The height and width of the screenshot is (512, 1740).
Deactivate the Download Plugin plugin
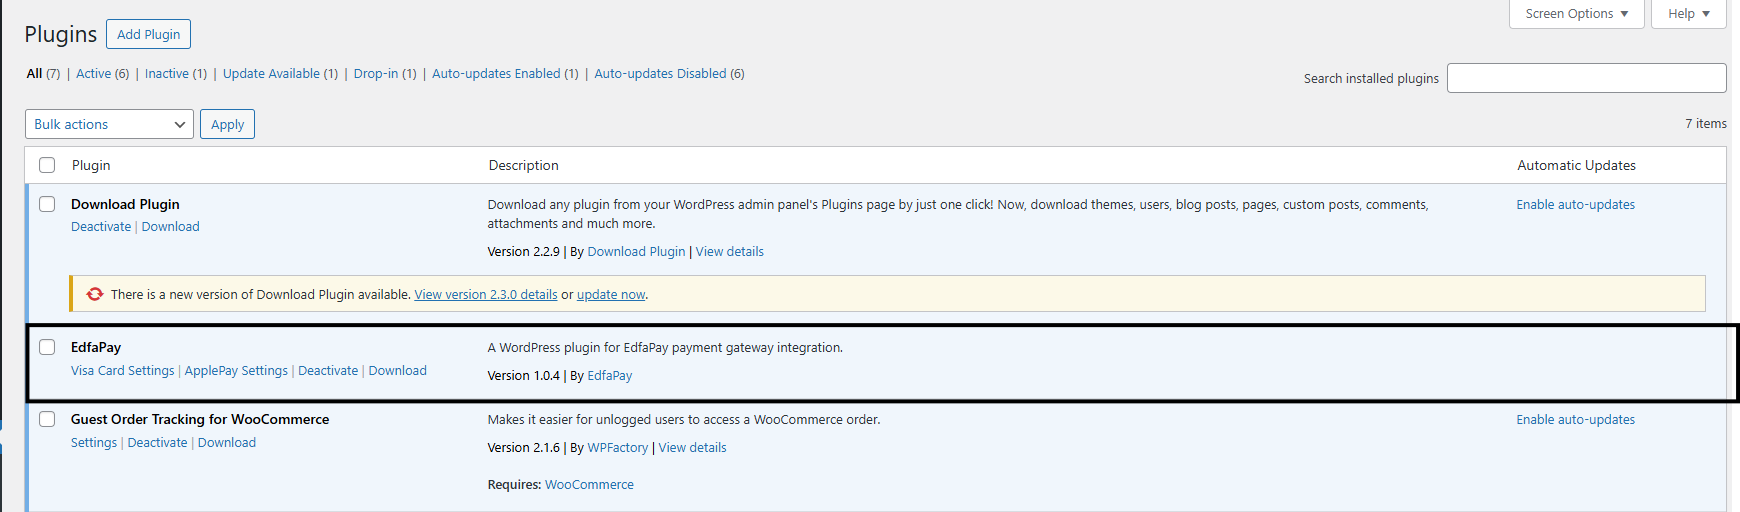tap(101, 227)
